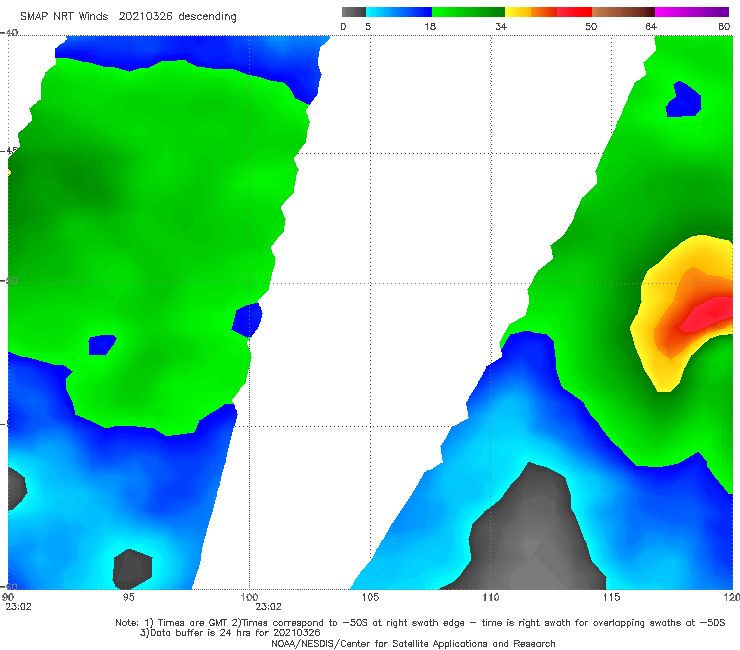This screenshot has width=740, height=650.
Task: Click the green segment of the color bar
Action: pos(468,12)
